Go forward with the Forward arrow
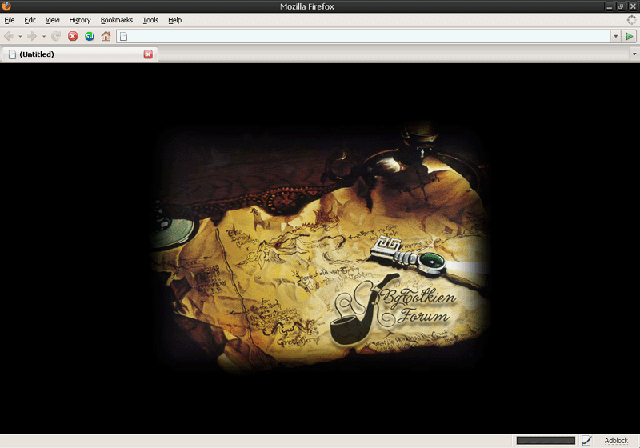The height and width of the screenshot is (448, 640). [32, 36]
